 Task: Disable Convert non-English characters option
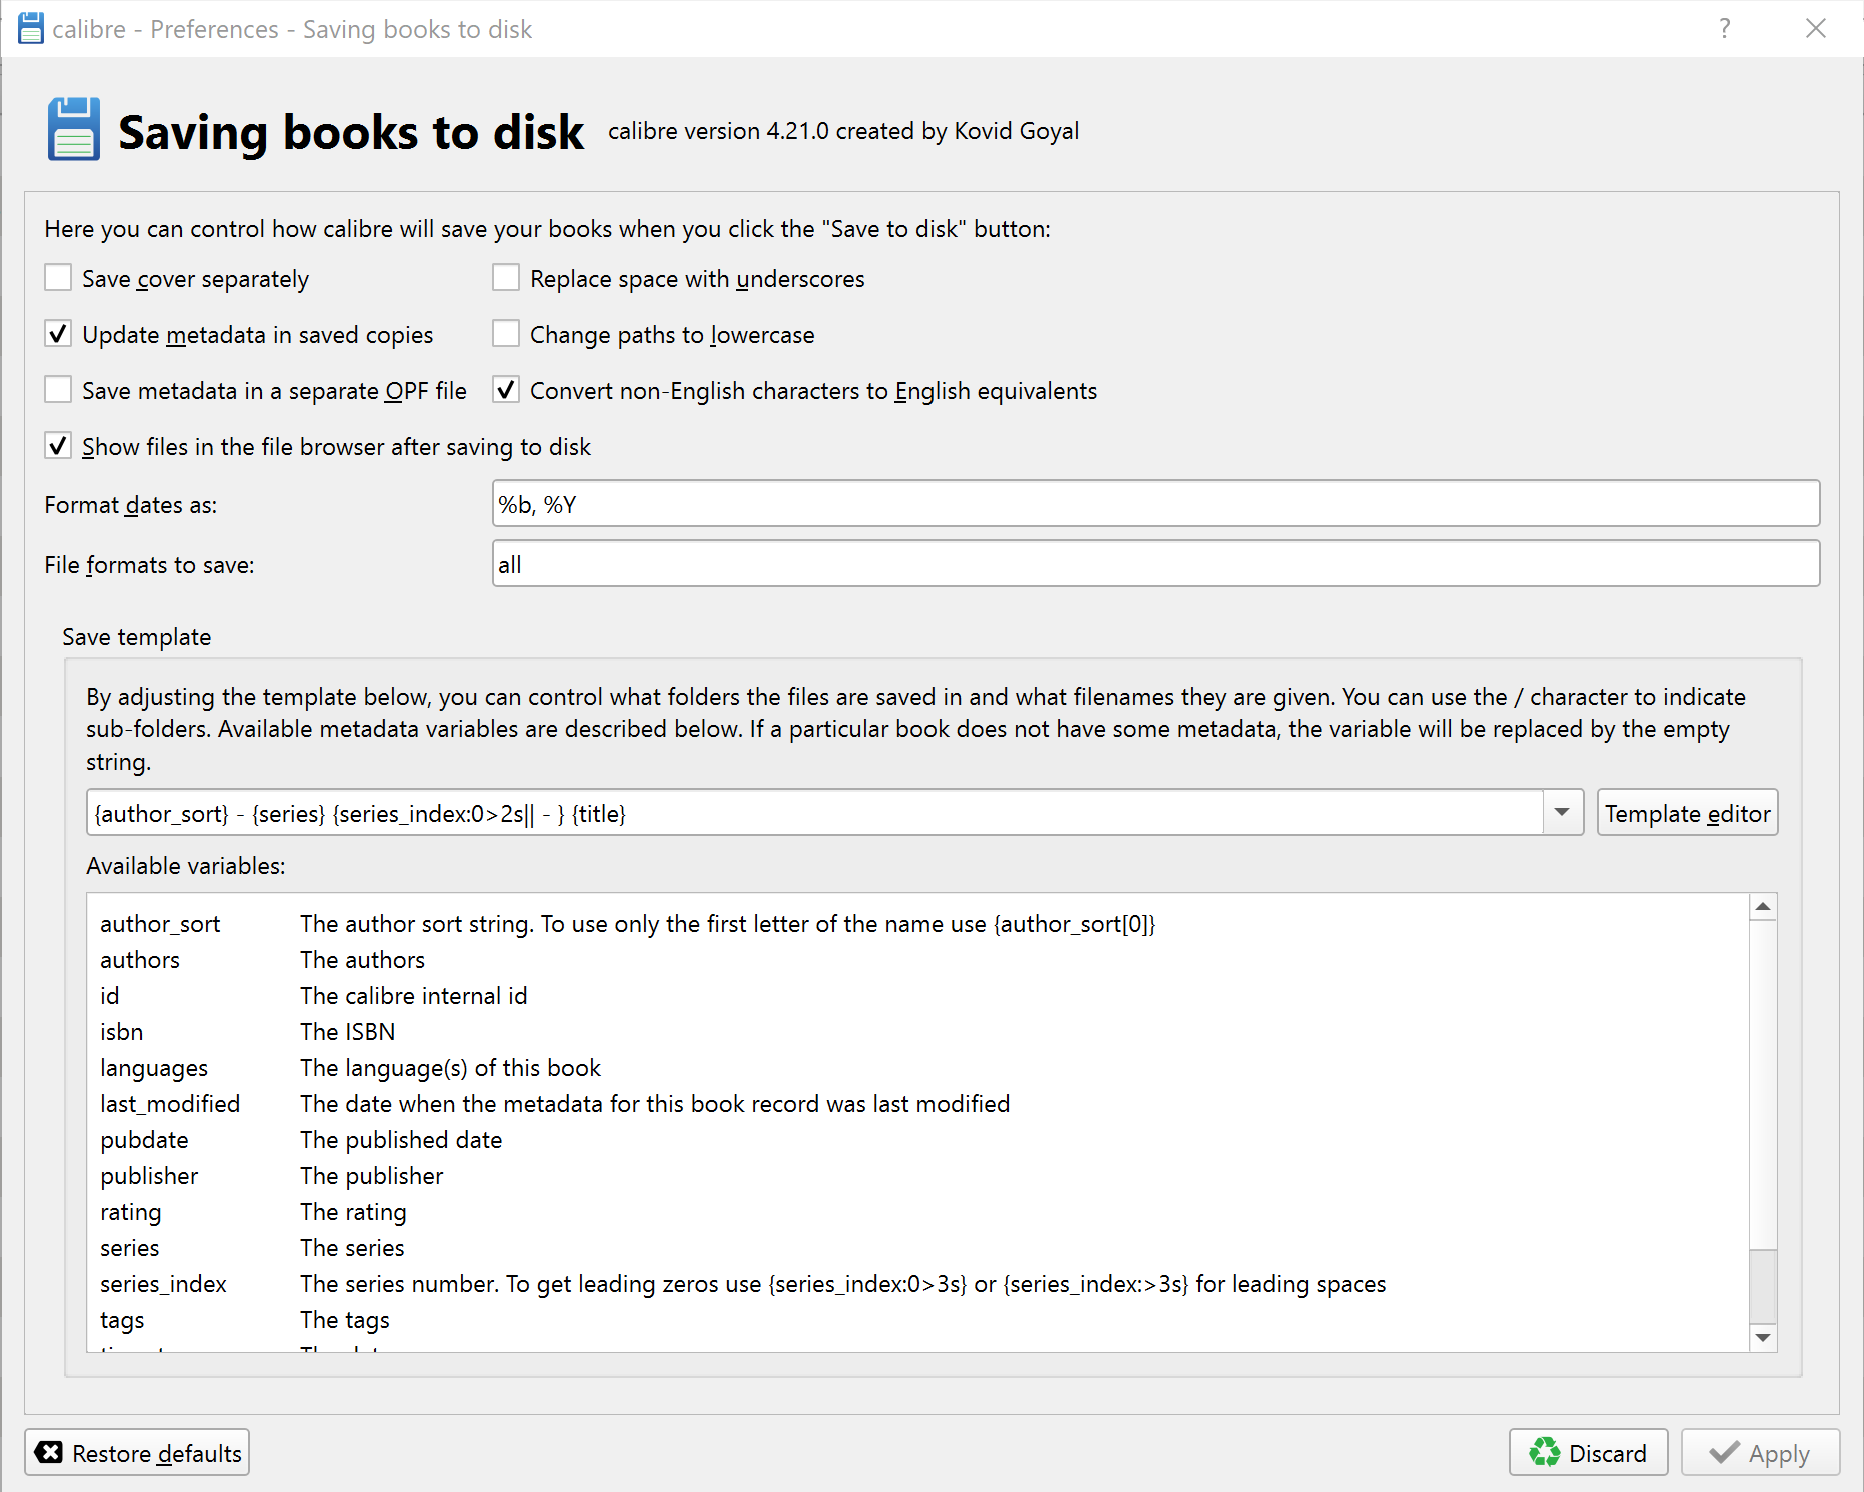point(506,390)
